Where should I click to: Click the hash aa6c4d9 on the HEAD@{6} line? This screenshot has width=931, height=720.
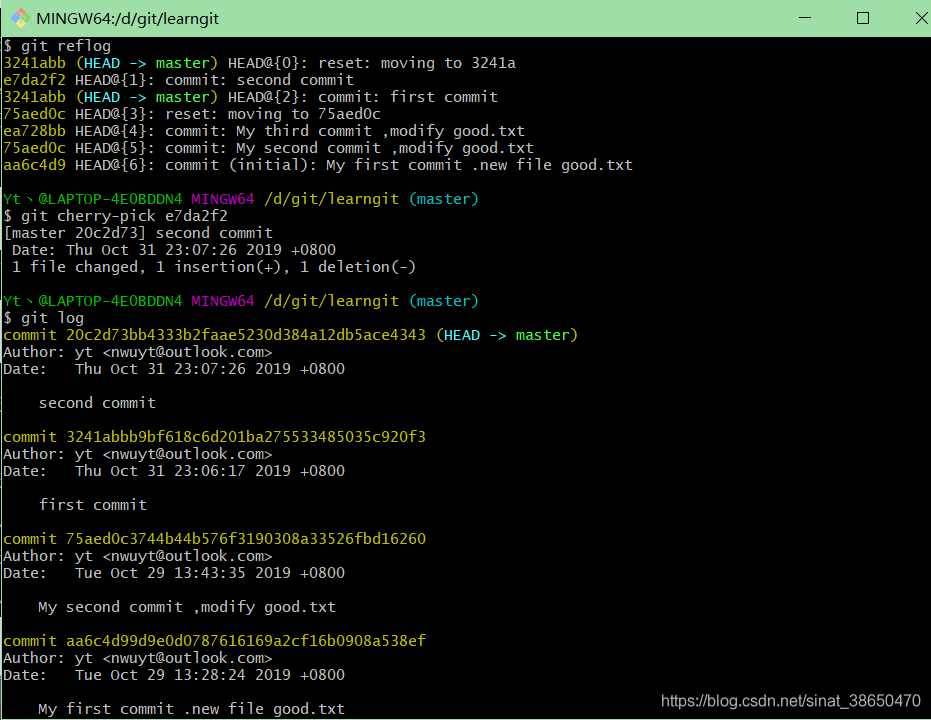(x=34, y=165)
